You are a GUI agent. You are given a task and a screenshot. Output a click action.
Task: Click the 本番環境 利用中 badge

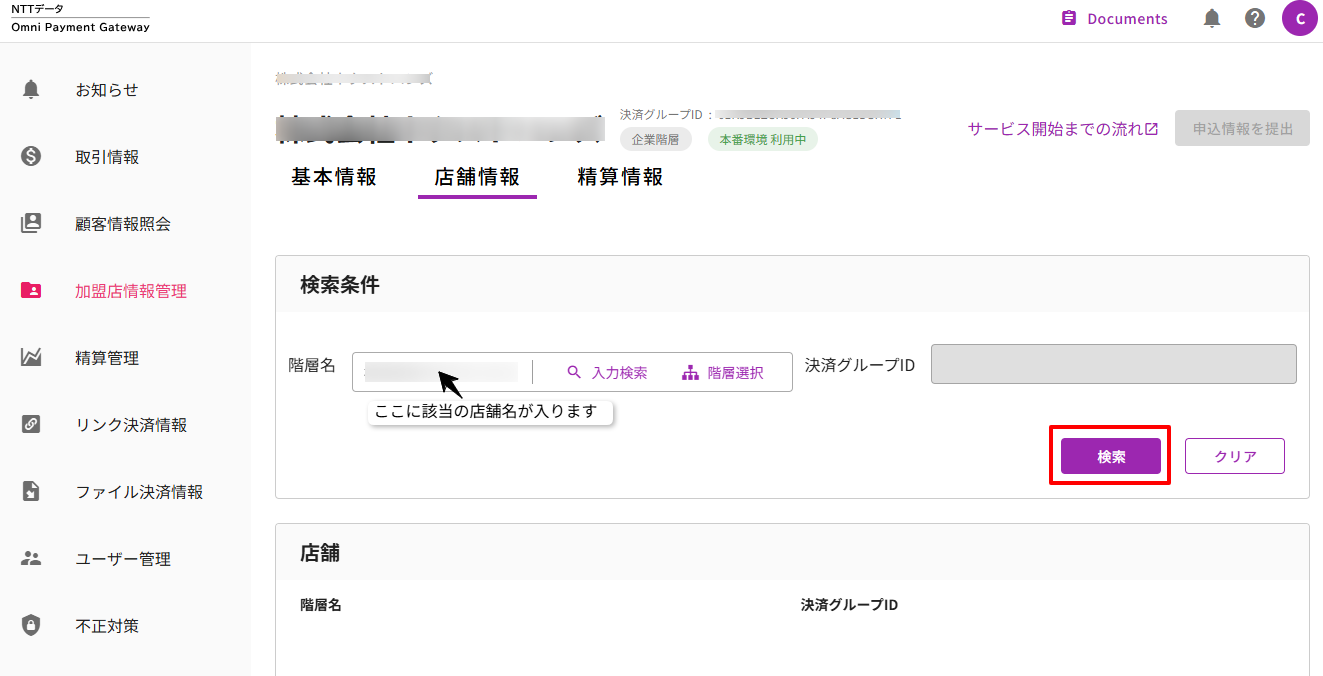point(763,140)
